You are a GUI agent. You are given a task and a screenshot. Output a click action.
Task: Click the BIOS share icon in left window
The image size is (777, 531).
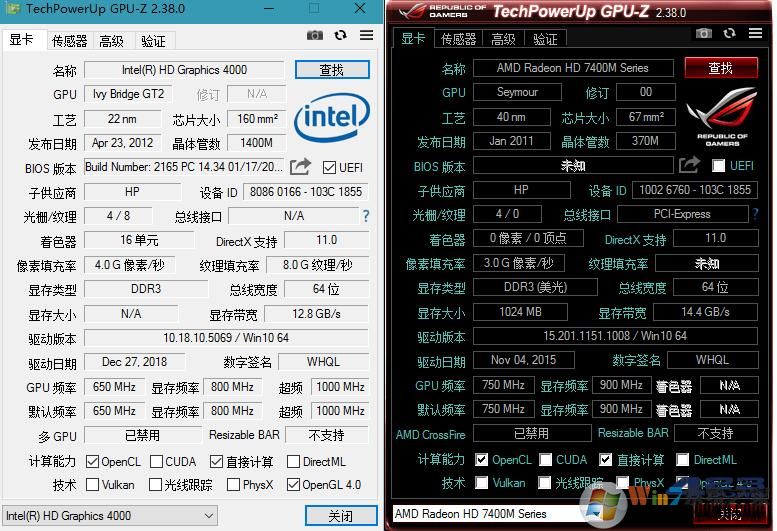pyautogui.click(x=301, y=167)
